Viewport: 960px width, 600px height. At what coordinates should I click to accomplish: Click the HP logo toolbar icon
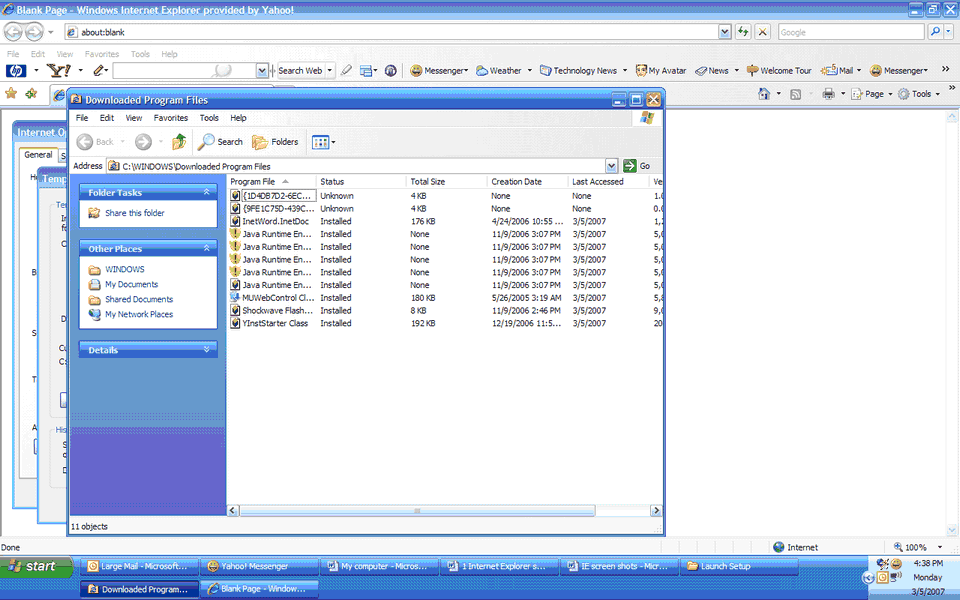coord(16,70)
